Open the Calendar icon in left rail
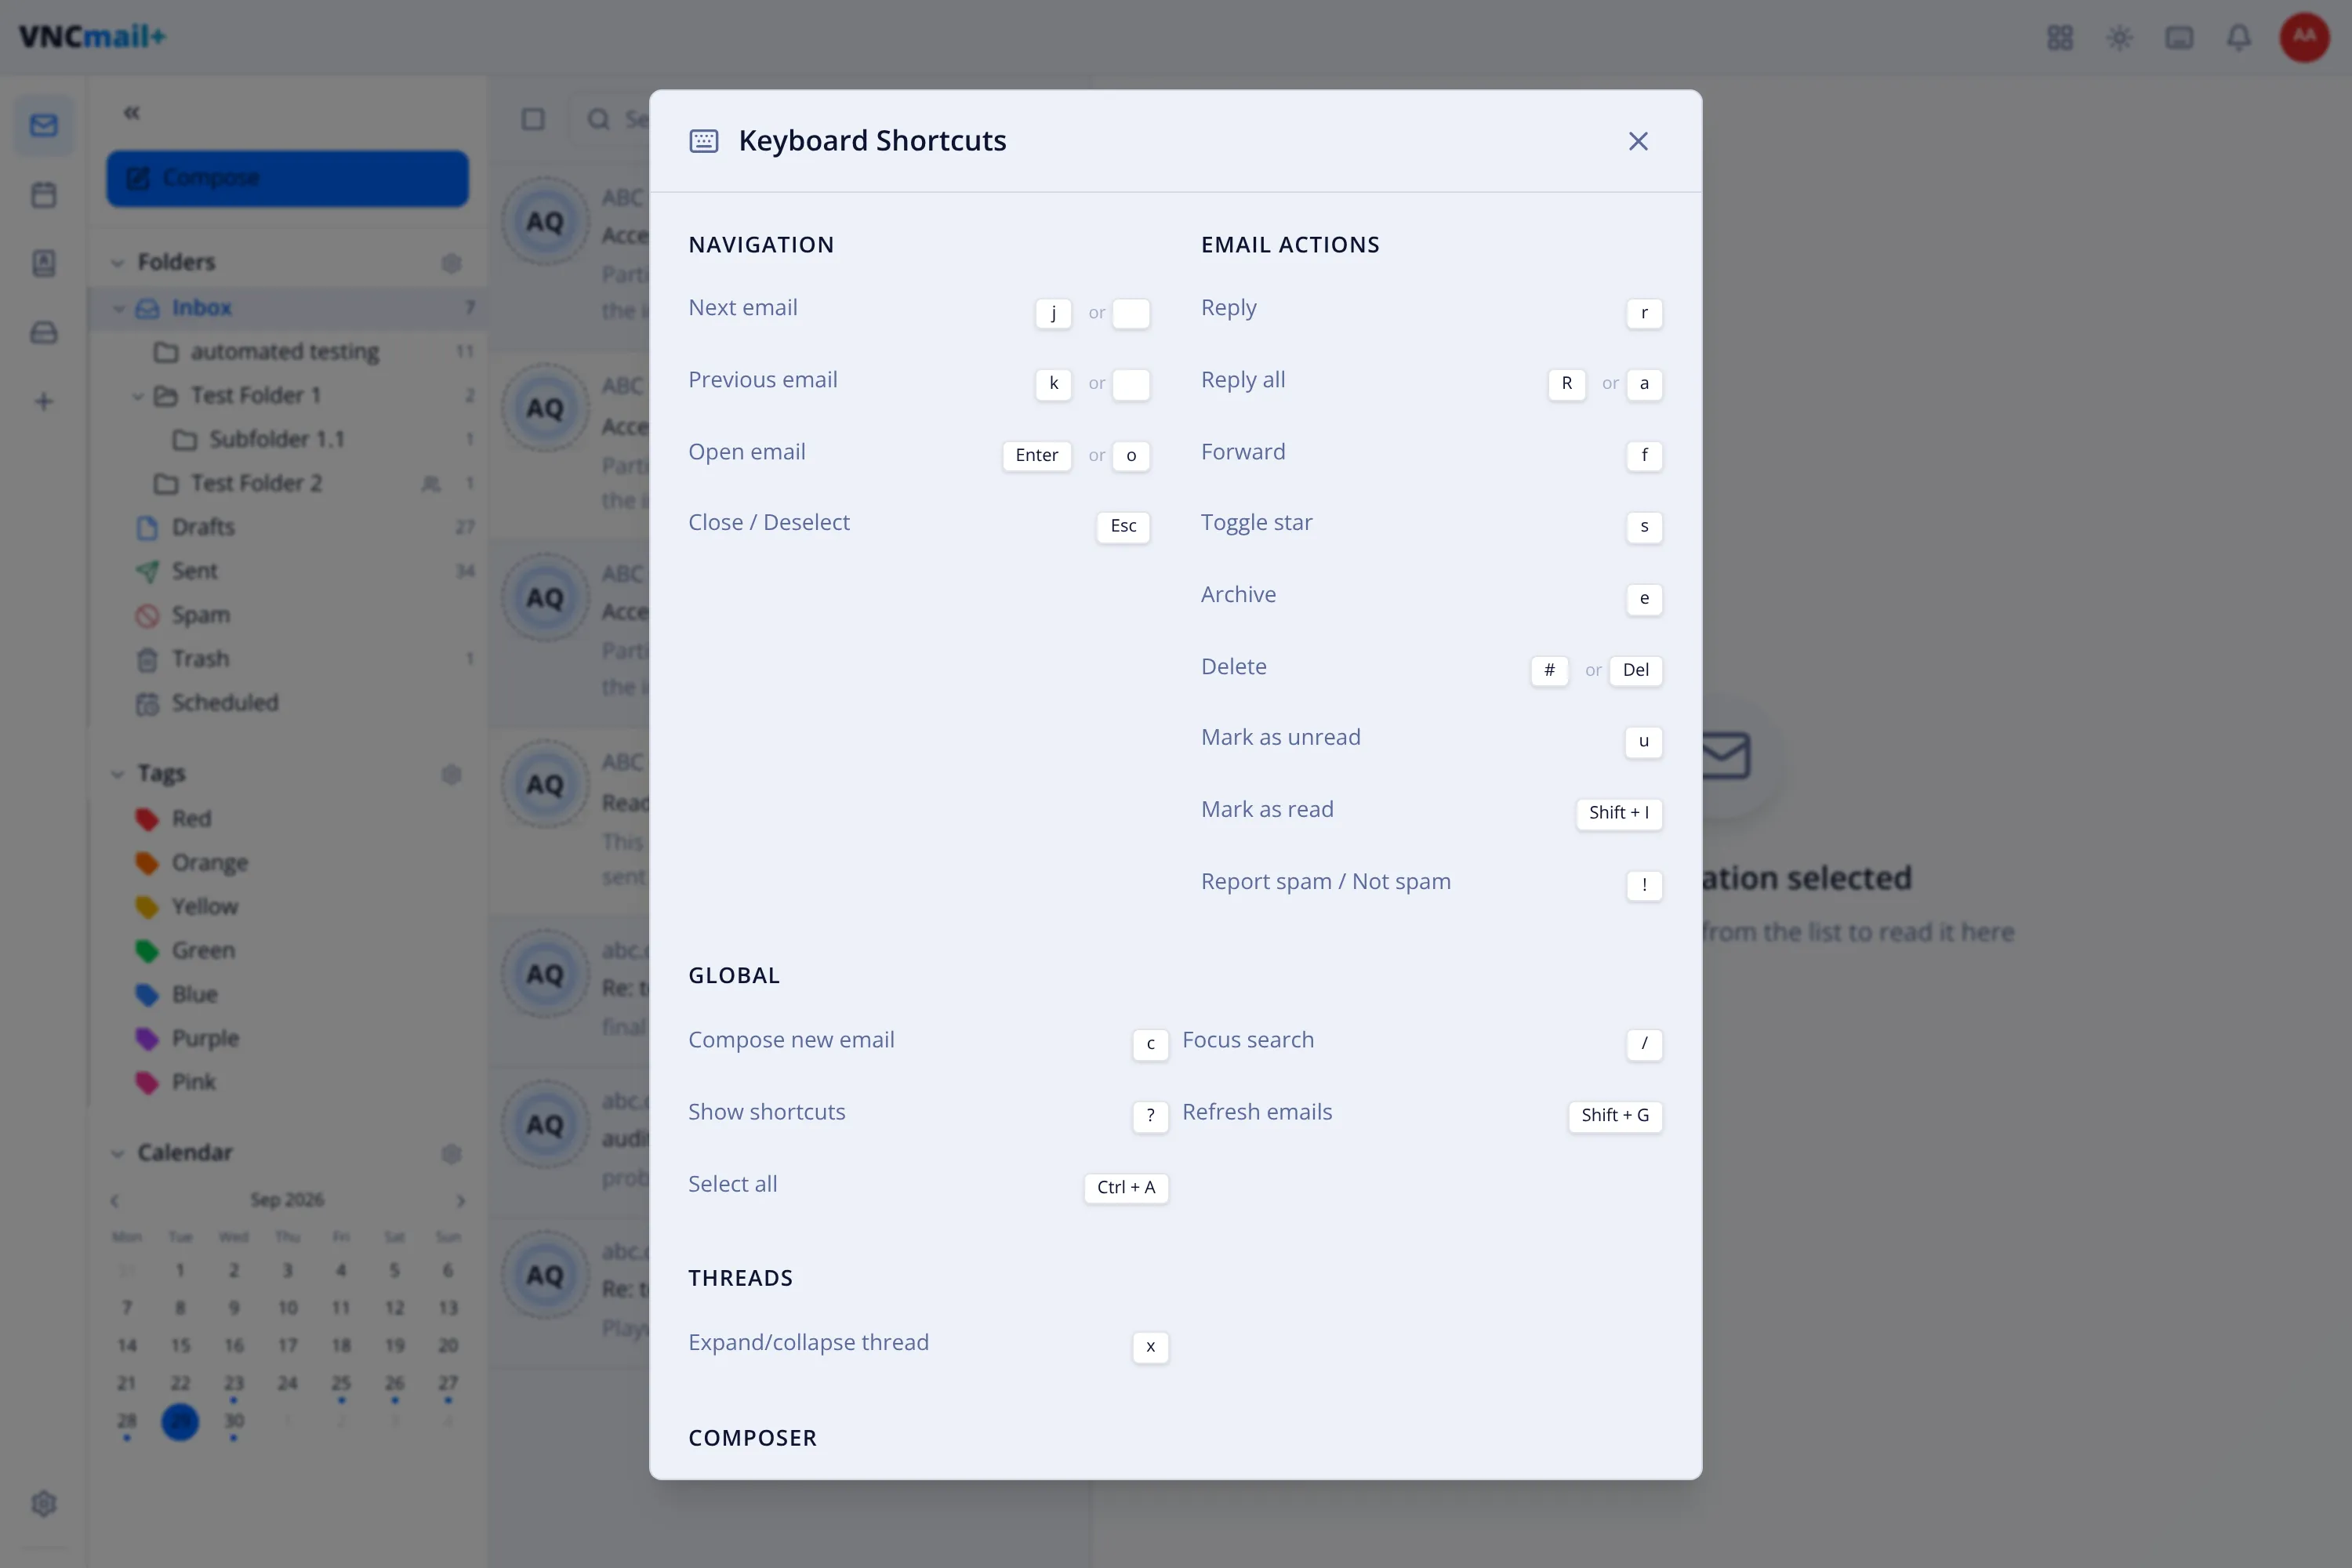The width and height of the screenshot is (2352, 1568). (x=44, y=194)
